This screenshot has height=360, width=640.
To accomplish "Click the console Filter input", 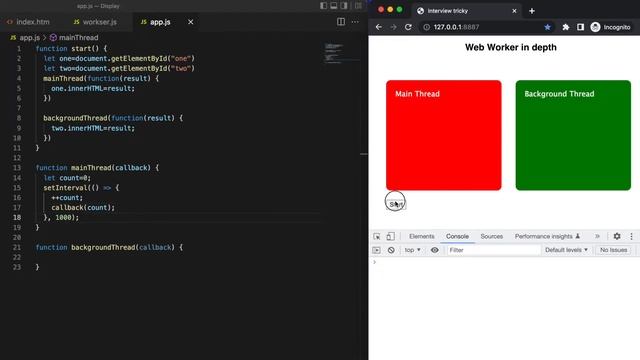I will coord(493,250).
